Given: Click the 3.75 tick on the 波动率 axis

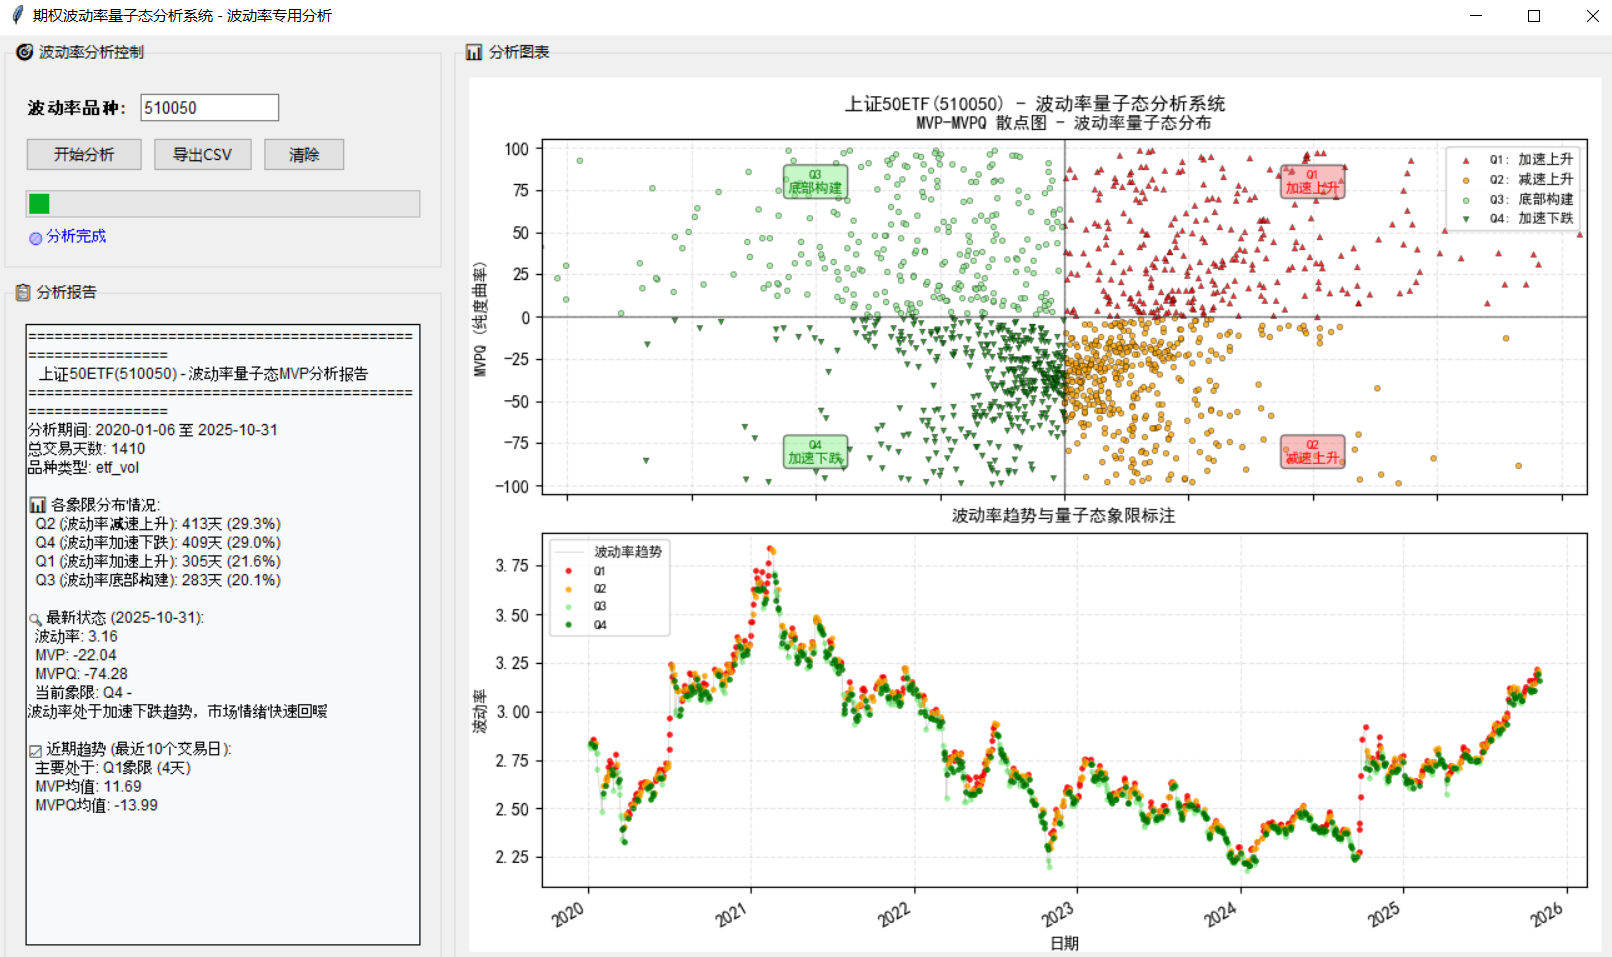Looking at the screenshot, I should (x=512, y=566).
